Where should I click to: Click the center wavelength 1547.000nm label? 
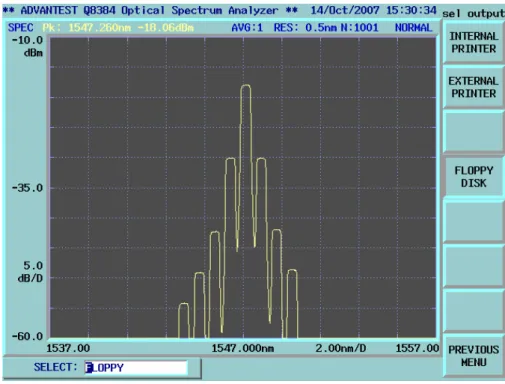[243, 348]
